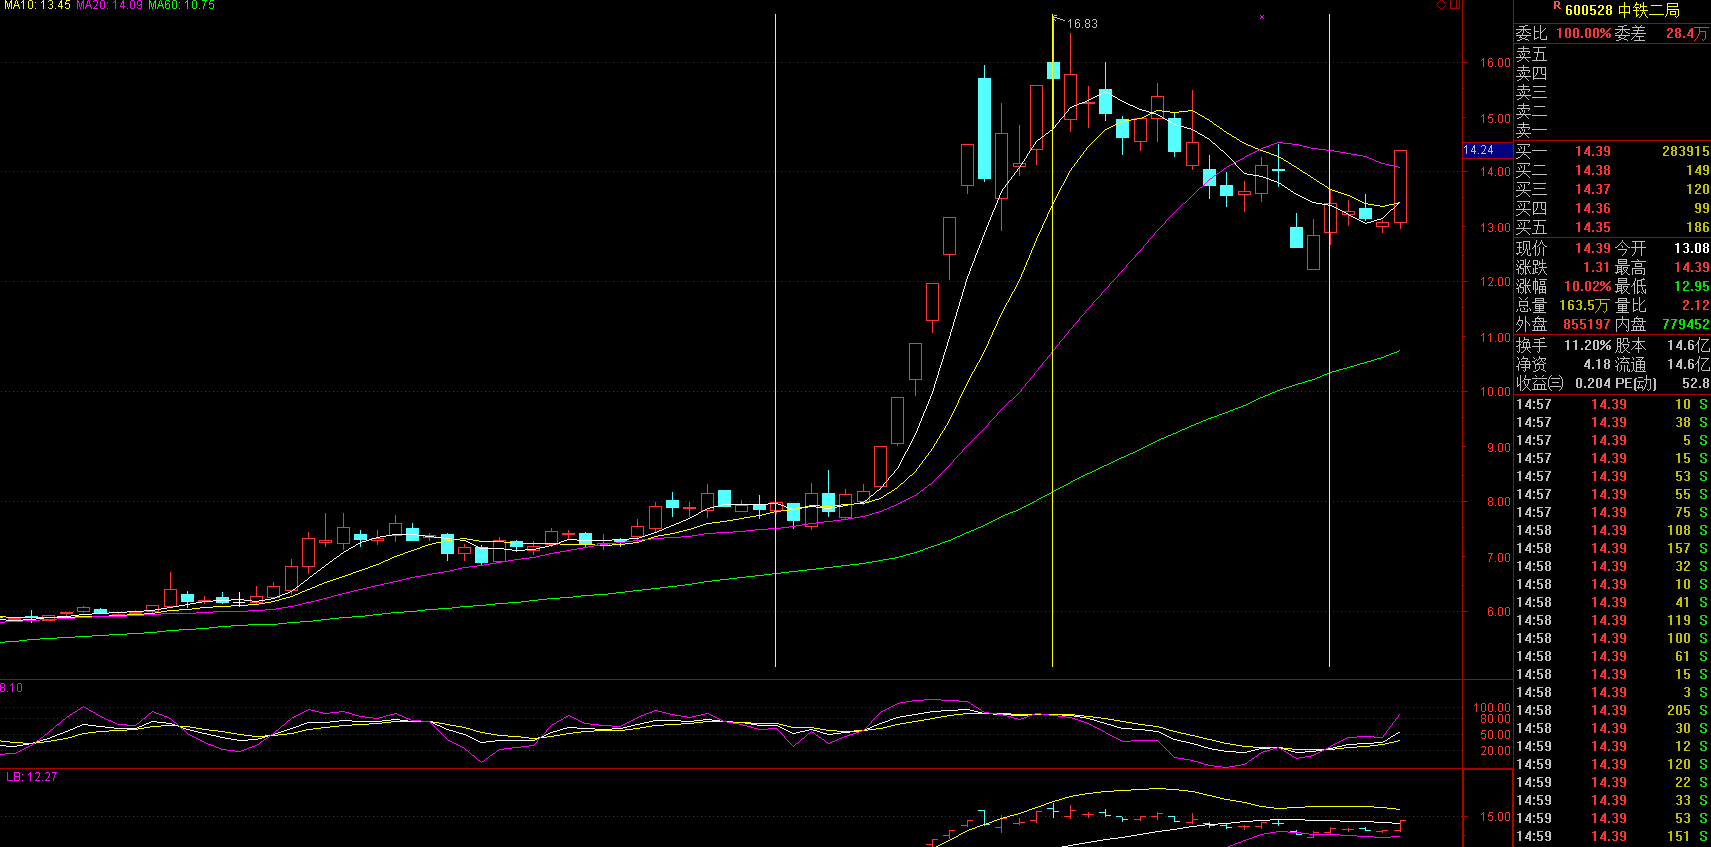Select the green MA60 indicator label
1711x847 pixels.
pos(181,6)
